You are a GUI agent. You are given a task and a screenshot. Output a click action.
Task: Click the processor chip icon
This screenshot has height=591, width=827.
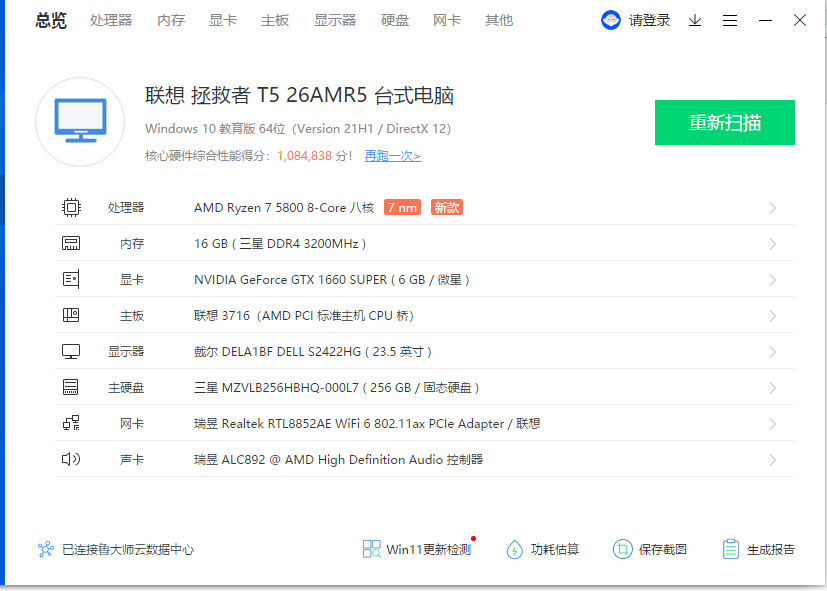coord(71,207)
